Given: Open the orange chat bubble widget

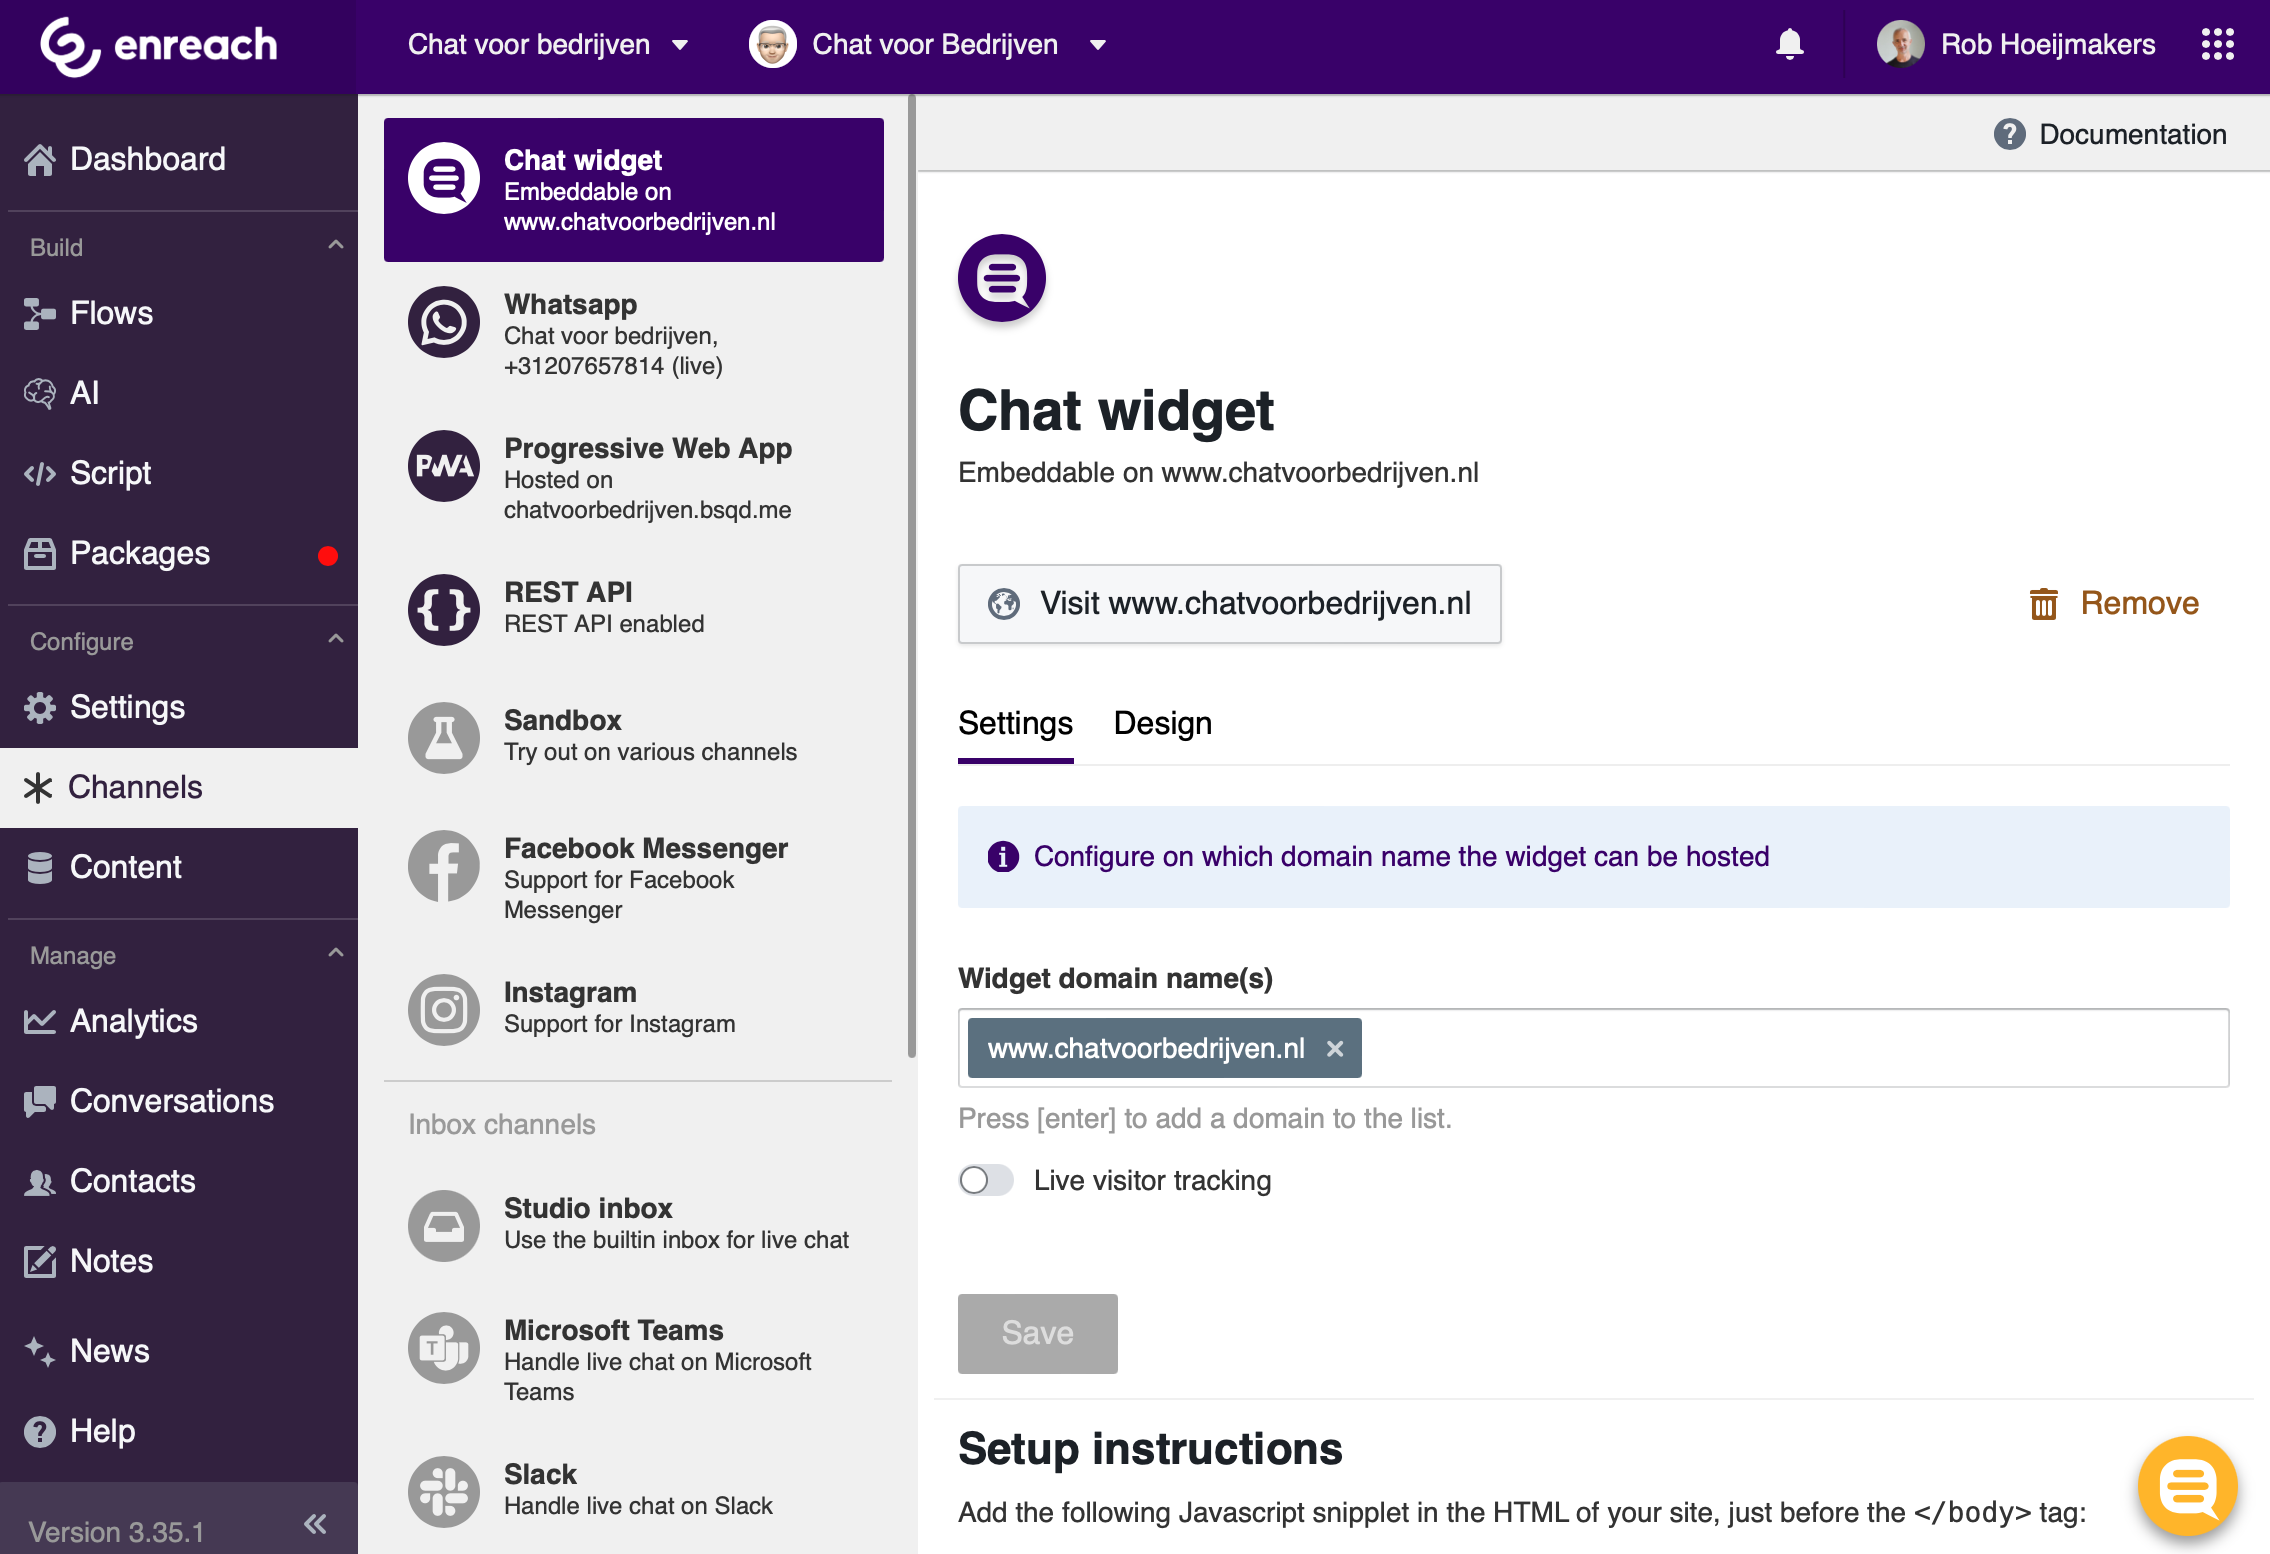Looking at the screenshot, I should (x=2188, y=1486).
